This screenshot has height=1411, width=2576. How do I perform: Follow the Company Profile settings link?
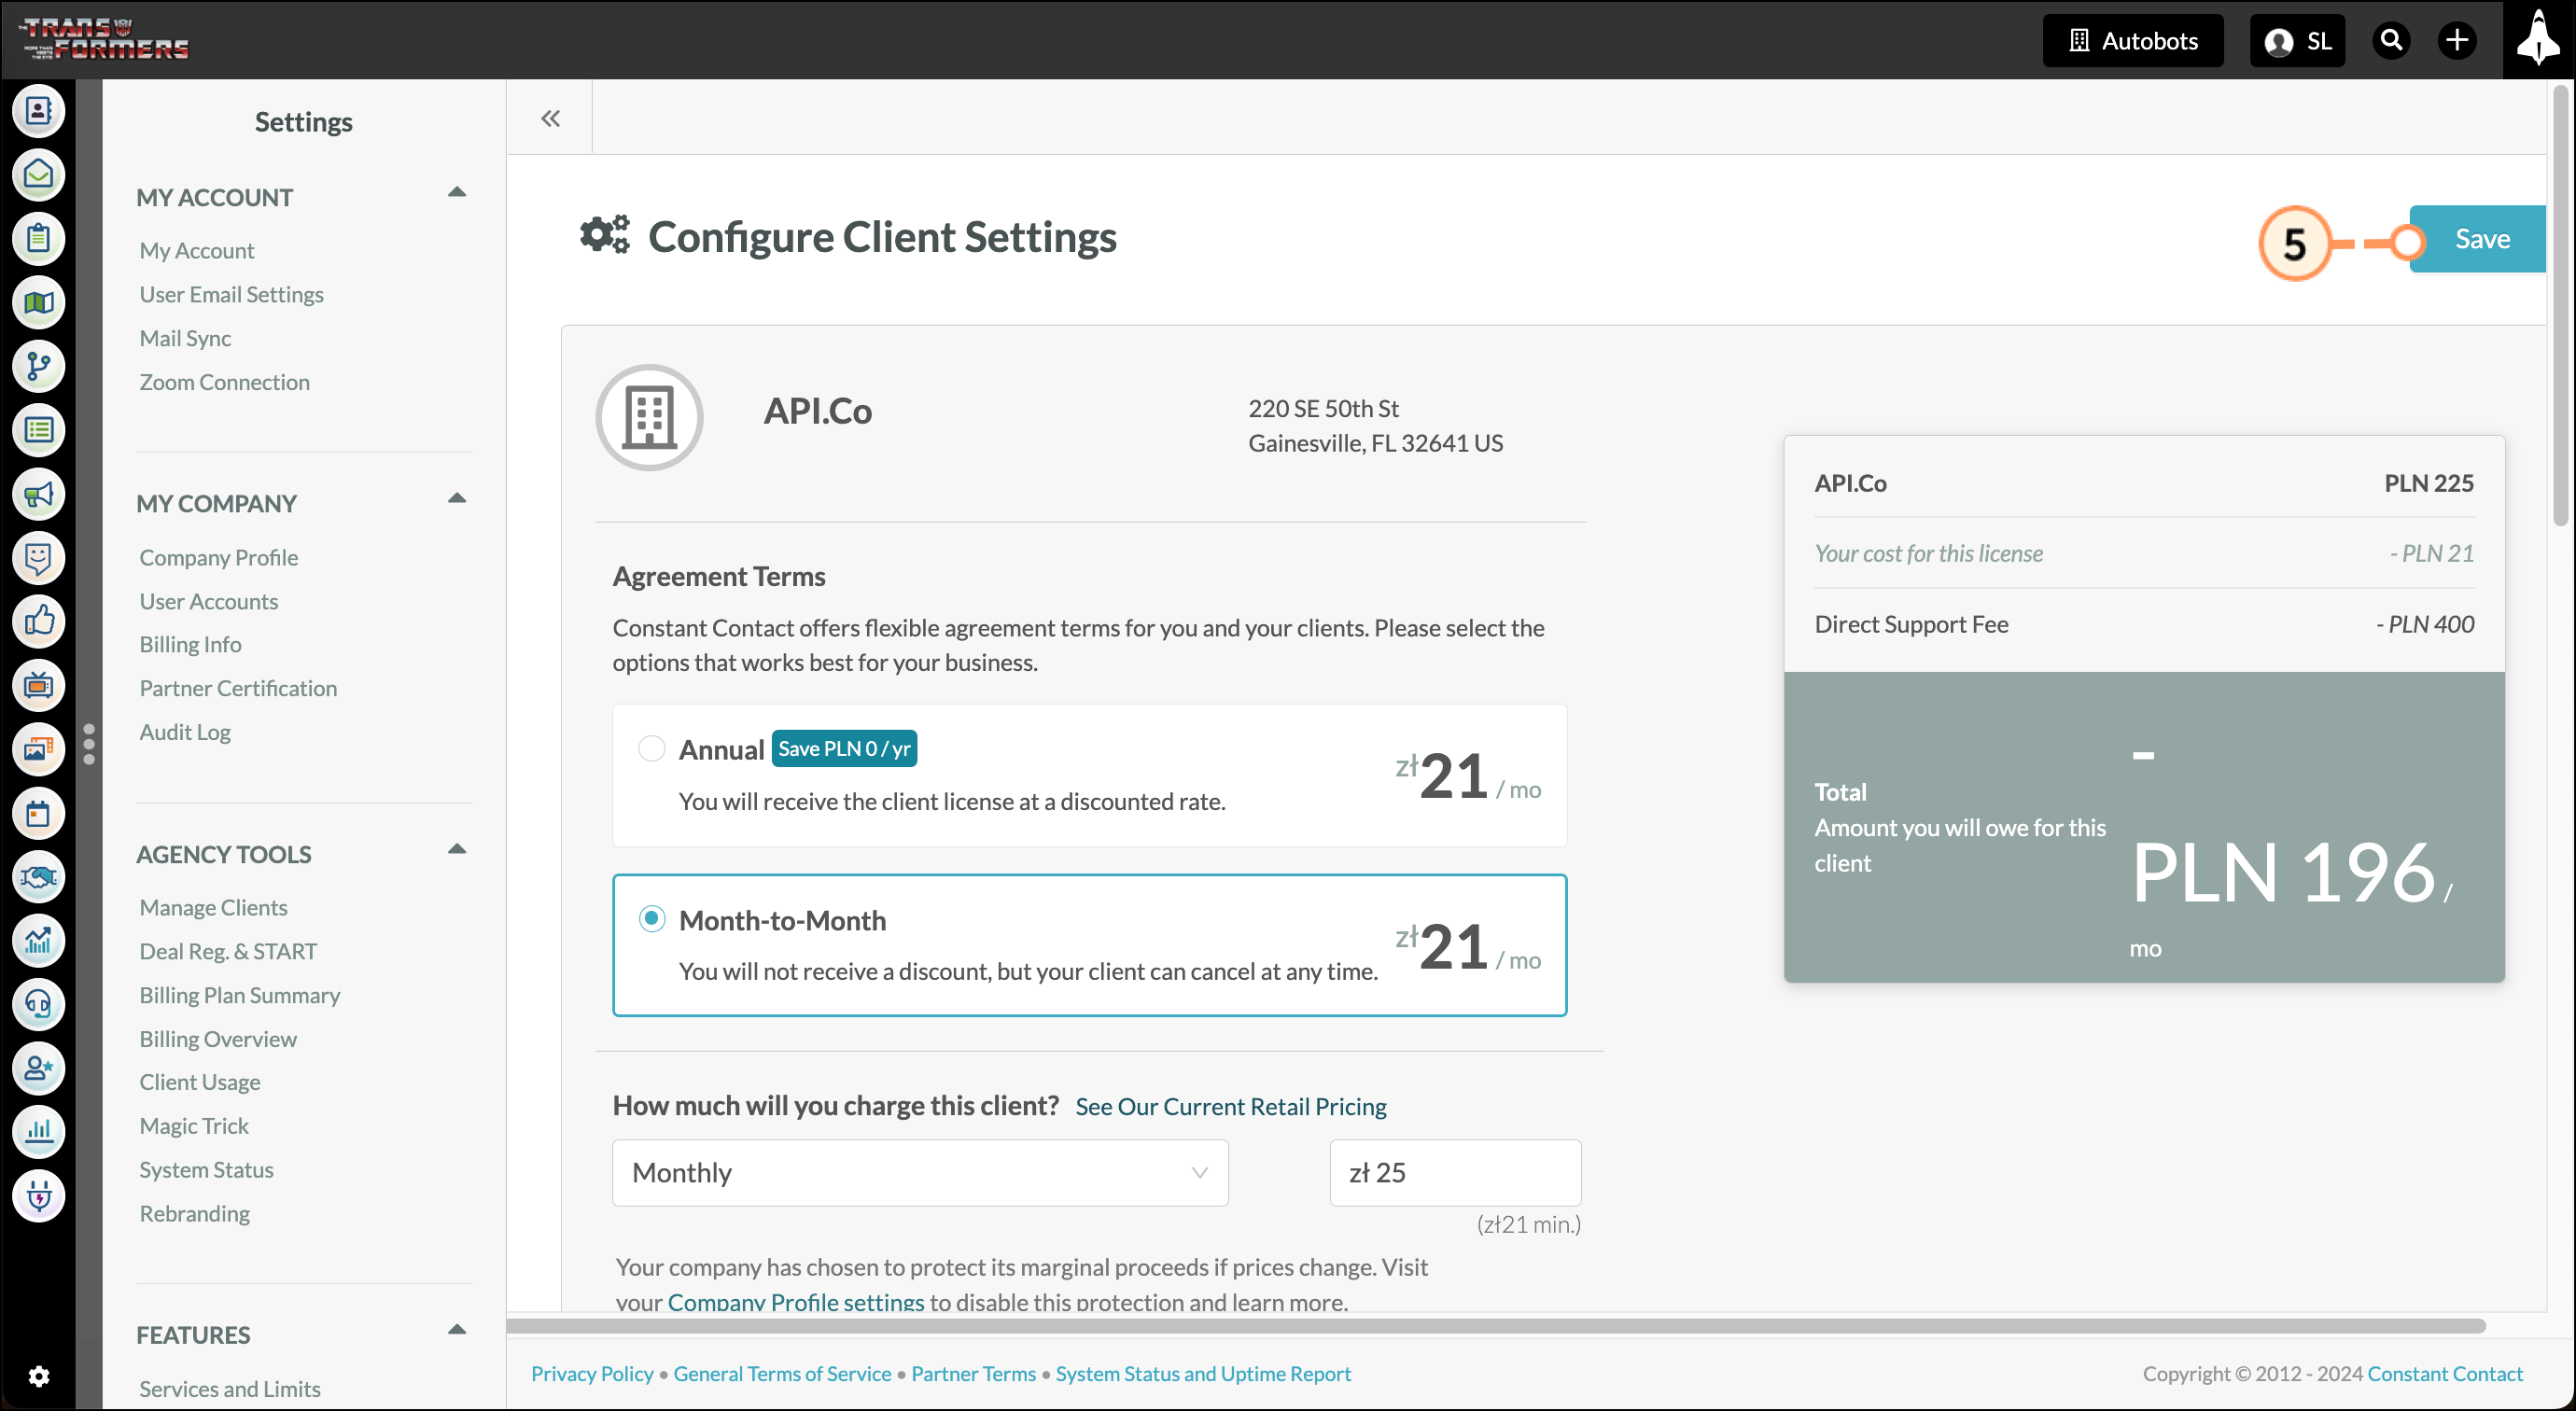(x=796, y=1302)
